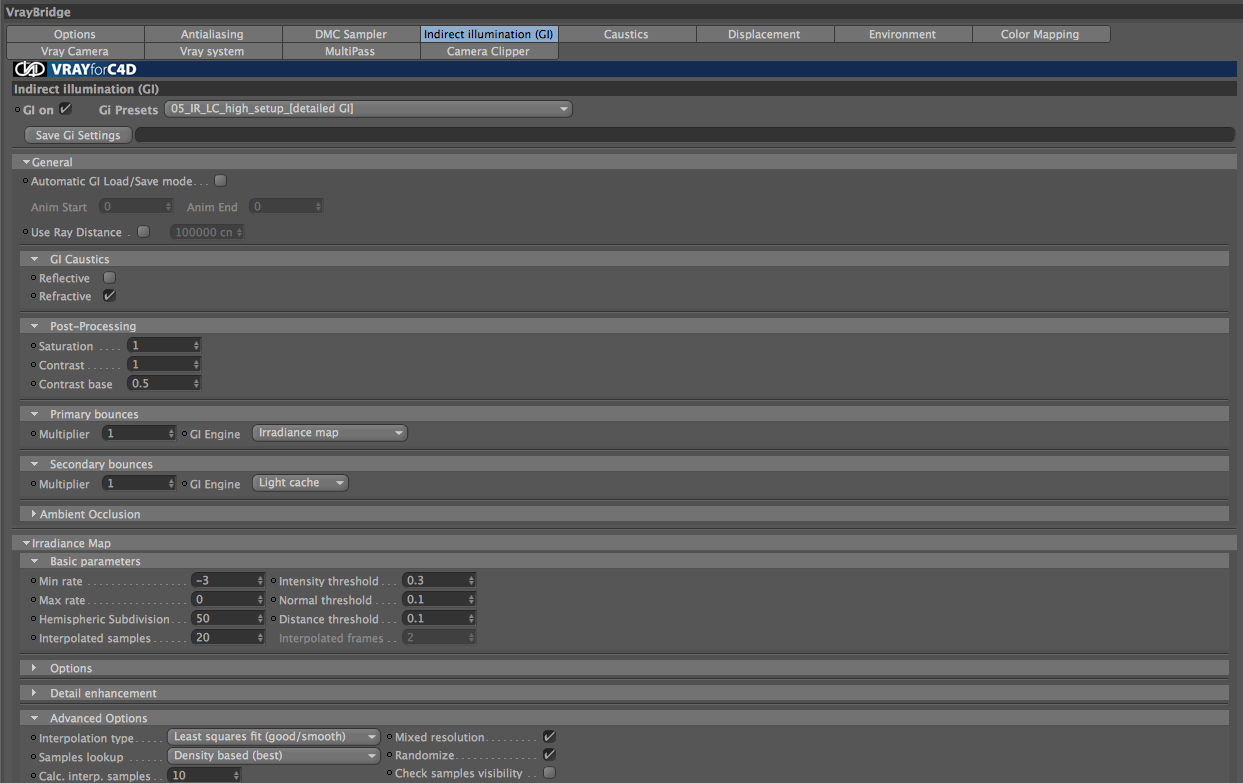Image resolution: width=1243 pixels, height=783 pixels.
Task: Collapse the Secondary bounces section
Action: (x=35, y=464)
